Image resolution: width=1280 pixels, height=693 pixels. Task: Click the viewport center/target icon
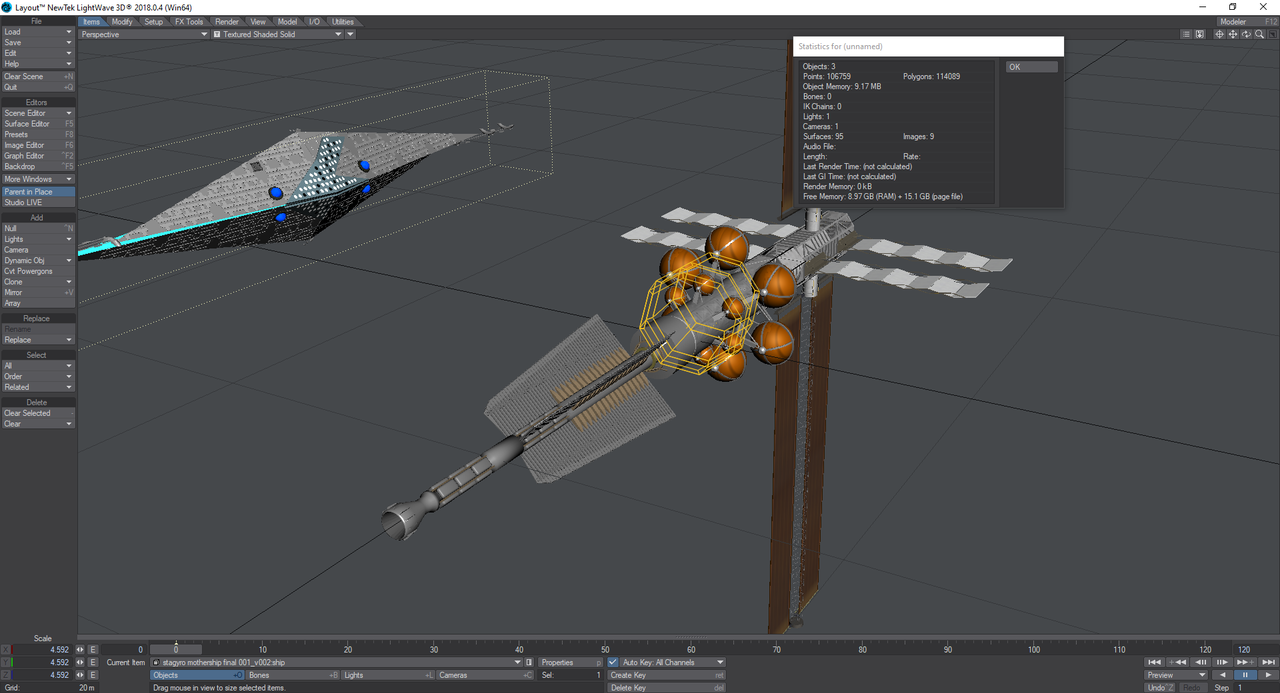[1219, 34]
